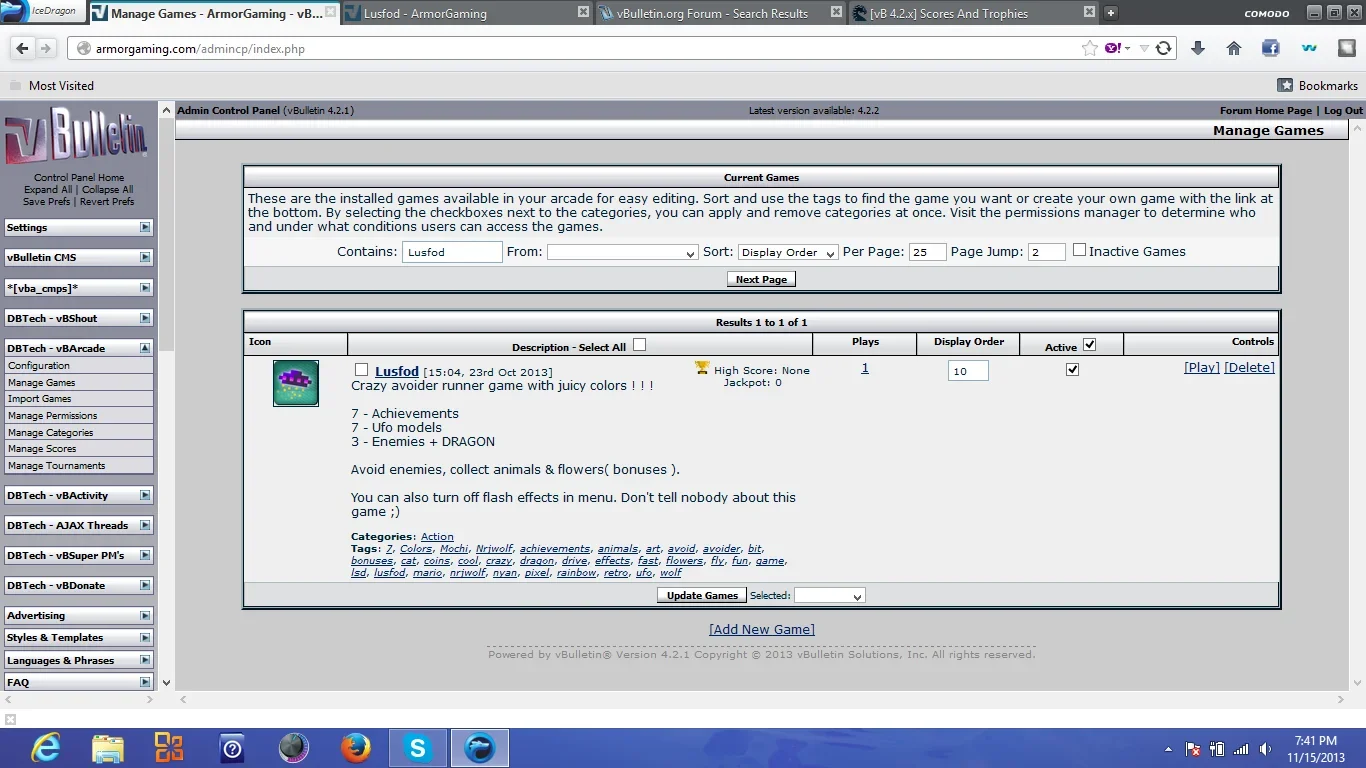The height and width of the screenshot is (768, 1366).
Task: Reload the page with refresh icon
Action: [x=1163, y=48]
